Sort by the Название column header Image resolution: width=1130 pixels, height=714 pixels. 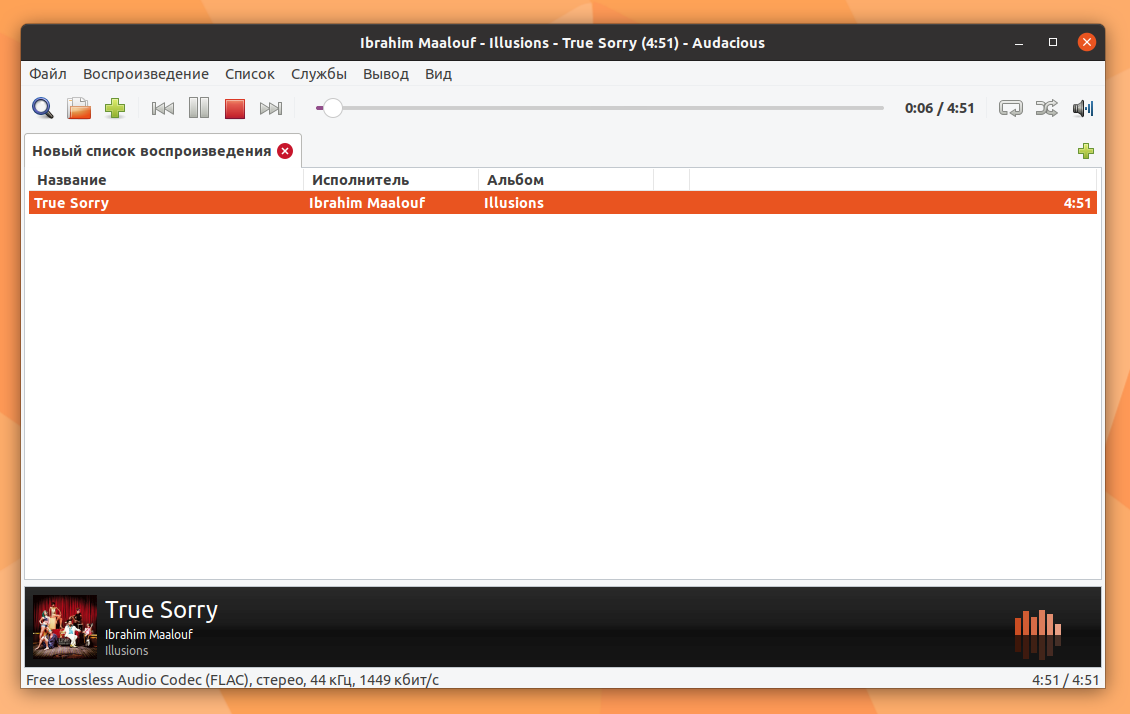pyautogui.click(x=166, y=179)
